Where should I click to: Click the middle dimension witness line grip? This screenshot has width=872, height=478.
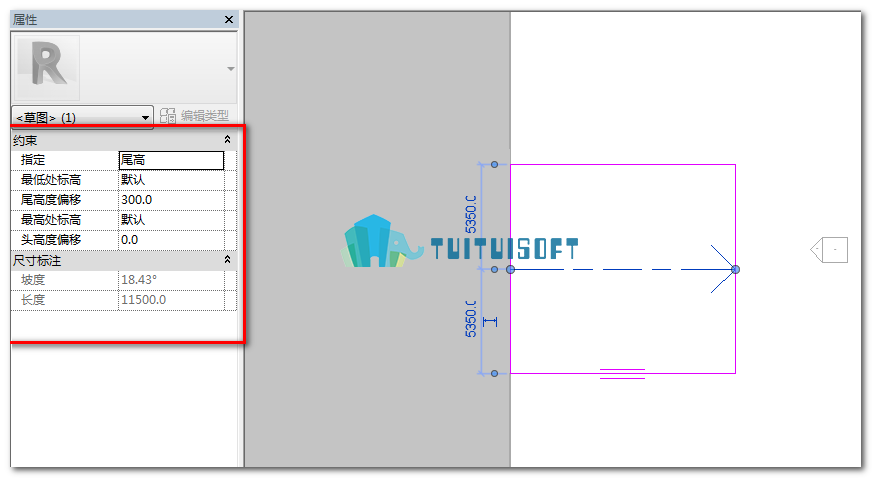tap(494, 270)
